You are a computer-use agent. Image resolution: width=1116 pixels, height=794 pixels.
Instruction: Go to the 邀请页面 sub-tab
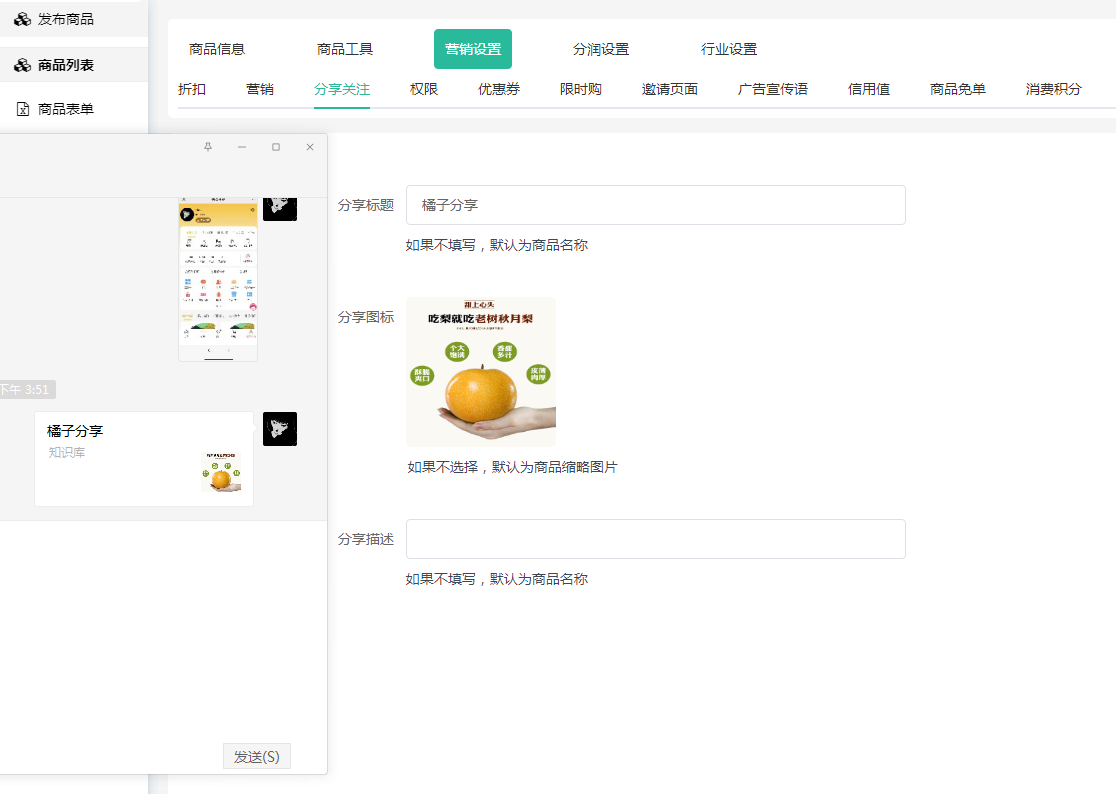coord(670,89)
